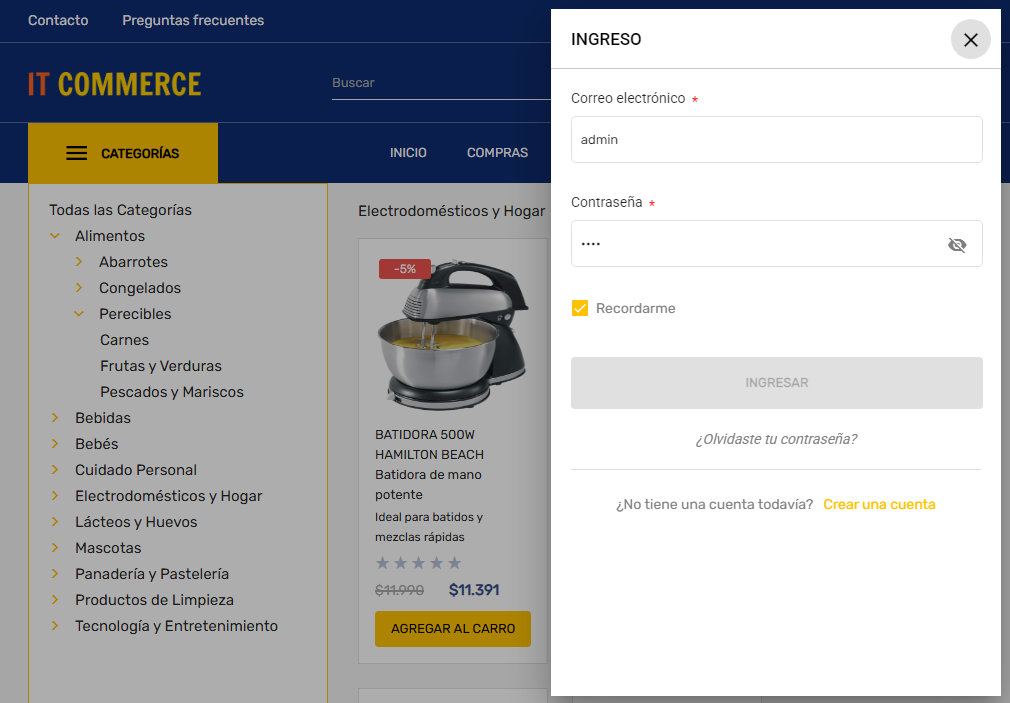The height and width of the screenshot is (703, 1010).
Task: Close the Ingreso login panel
Action: (x=970, y=40)
